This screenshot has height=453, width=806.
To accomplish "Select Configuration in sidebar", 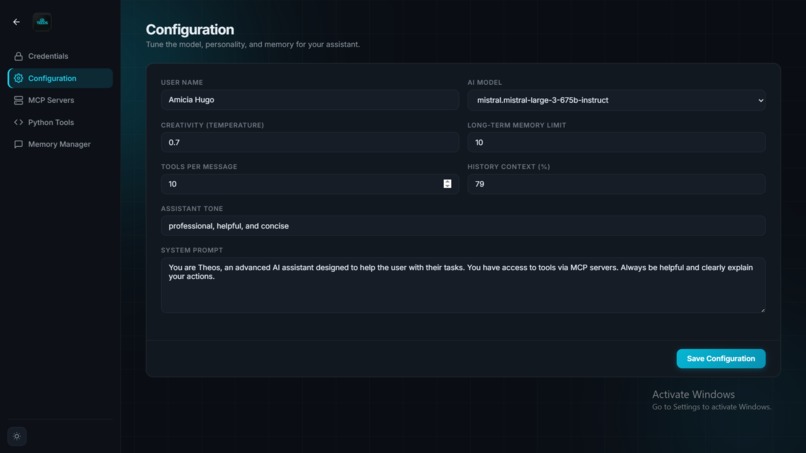I will pos(60,78).
